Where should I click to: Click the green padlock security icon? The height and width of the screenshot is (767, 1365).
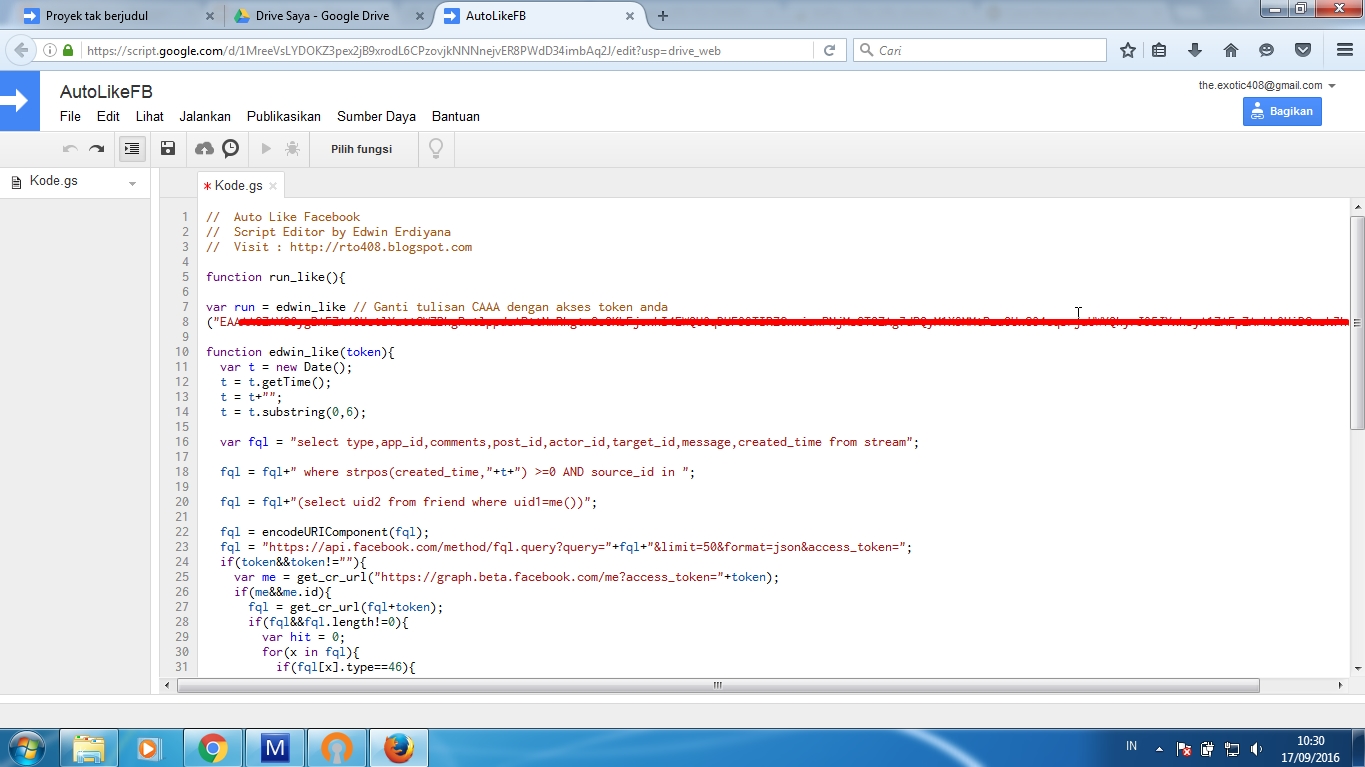tap(68, 50)
